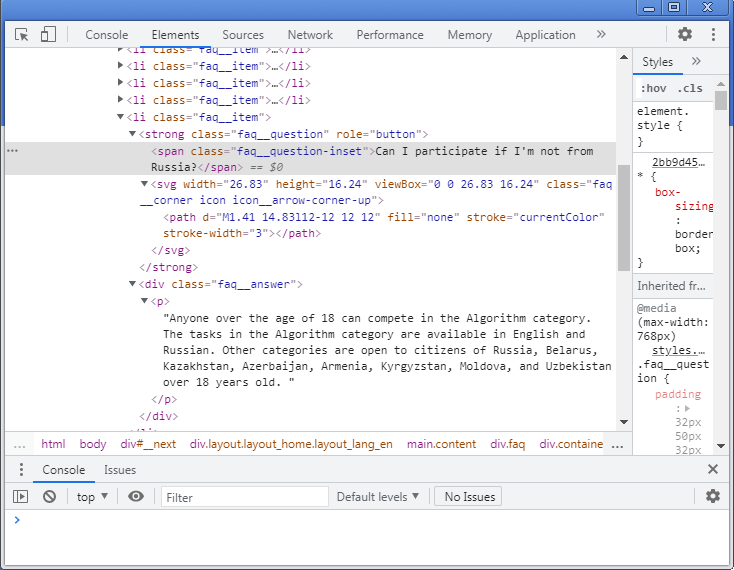Click the main.content breadcrumb
This screenshot has width=734, height=570.
[441, 444]
